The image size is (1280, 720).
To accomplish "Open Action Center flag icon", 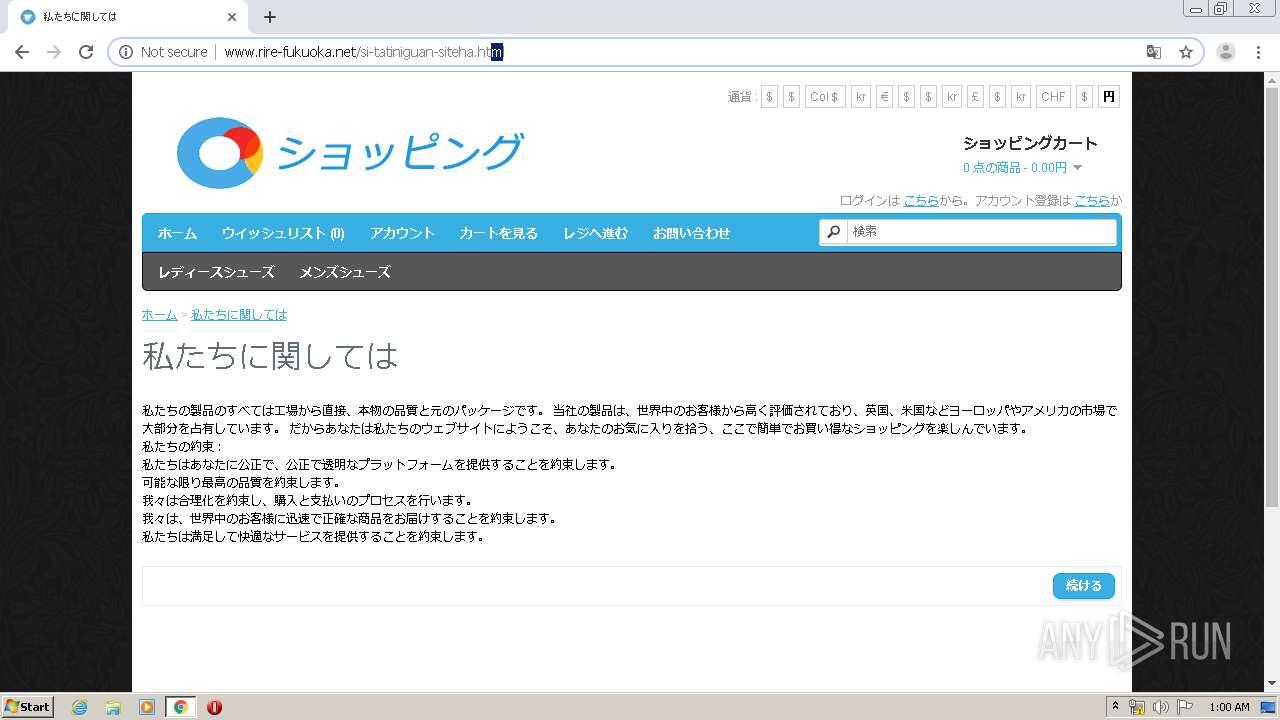I will [1185, 707].
